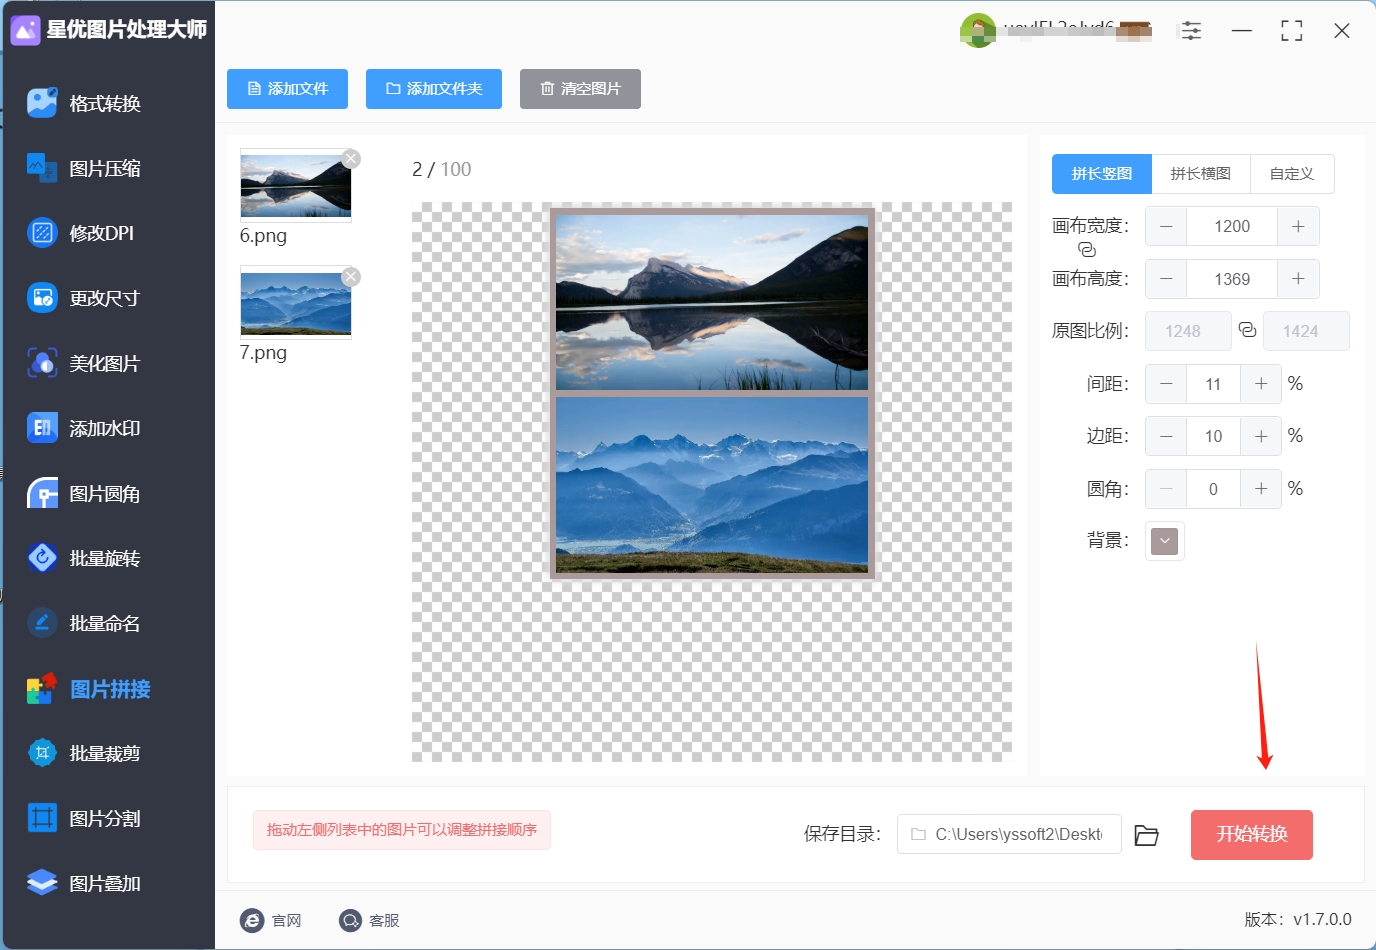The width and height of the screenshot is (1376, 950).
Task: Click the 添加文件夹 add folder button
Action: coord(434,89)
